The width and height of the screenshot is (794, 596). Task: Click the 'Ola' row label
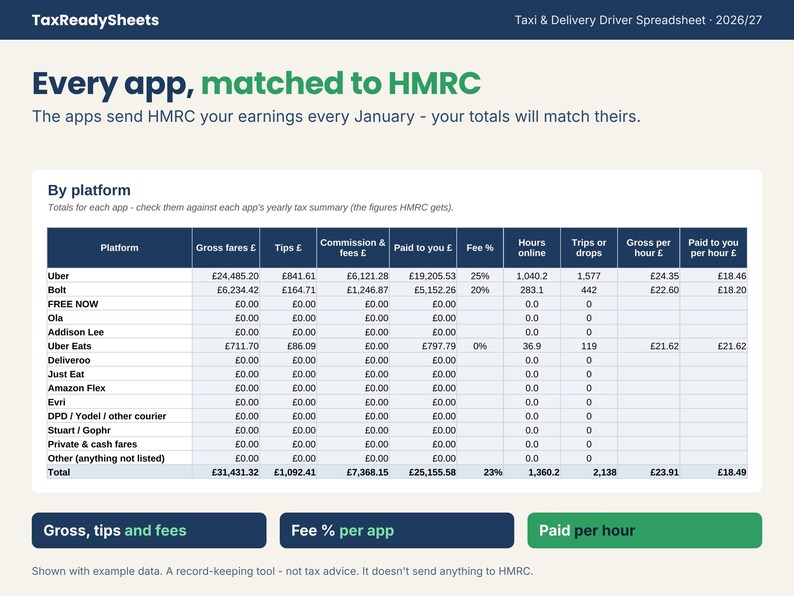pyautogui.click(x=55, y=318)
